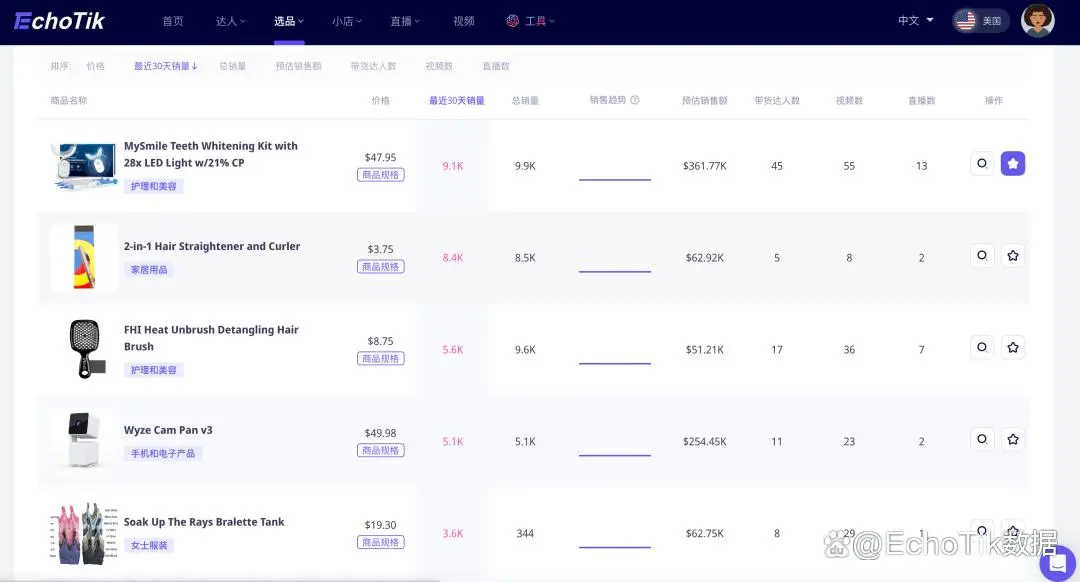View 商品规格 for $47.95 product

pyautogui.click(x=381, y=175)
